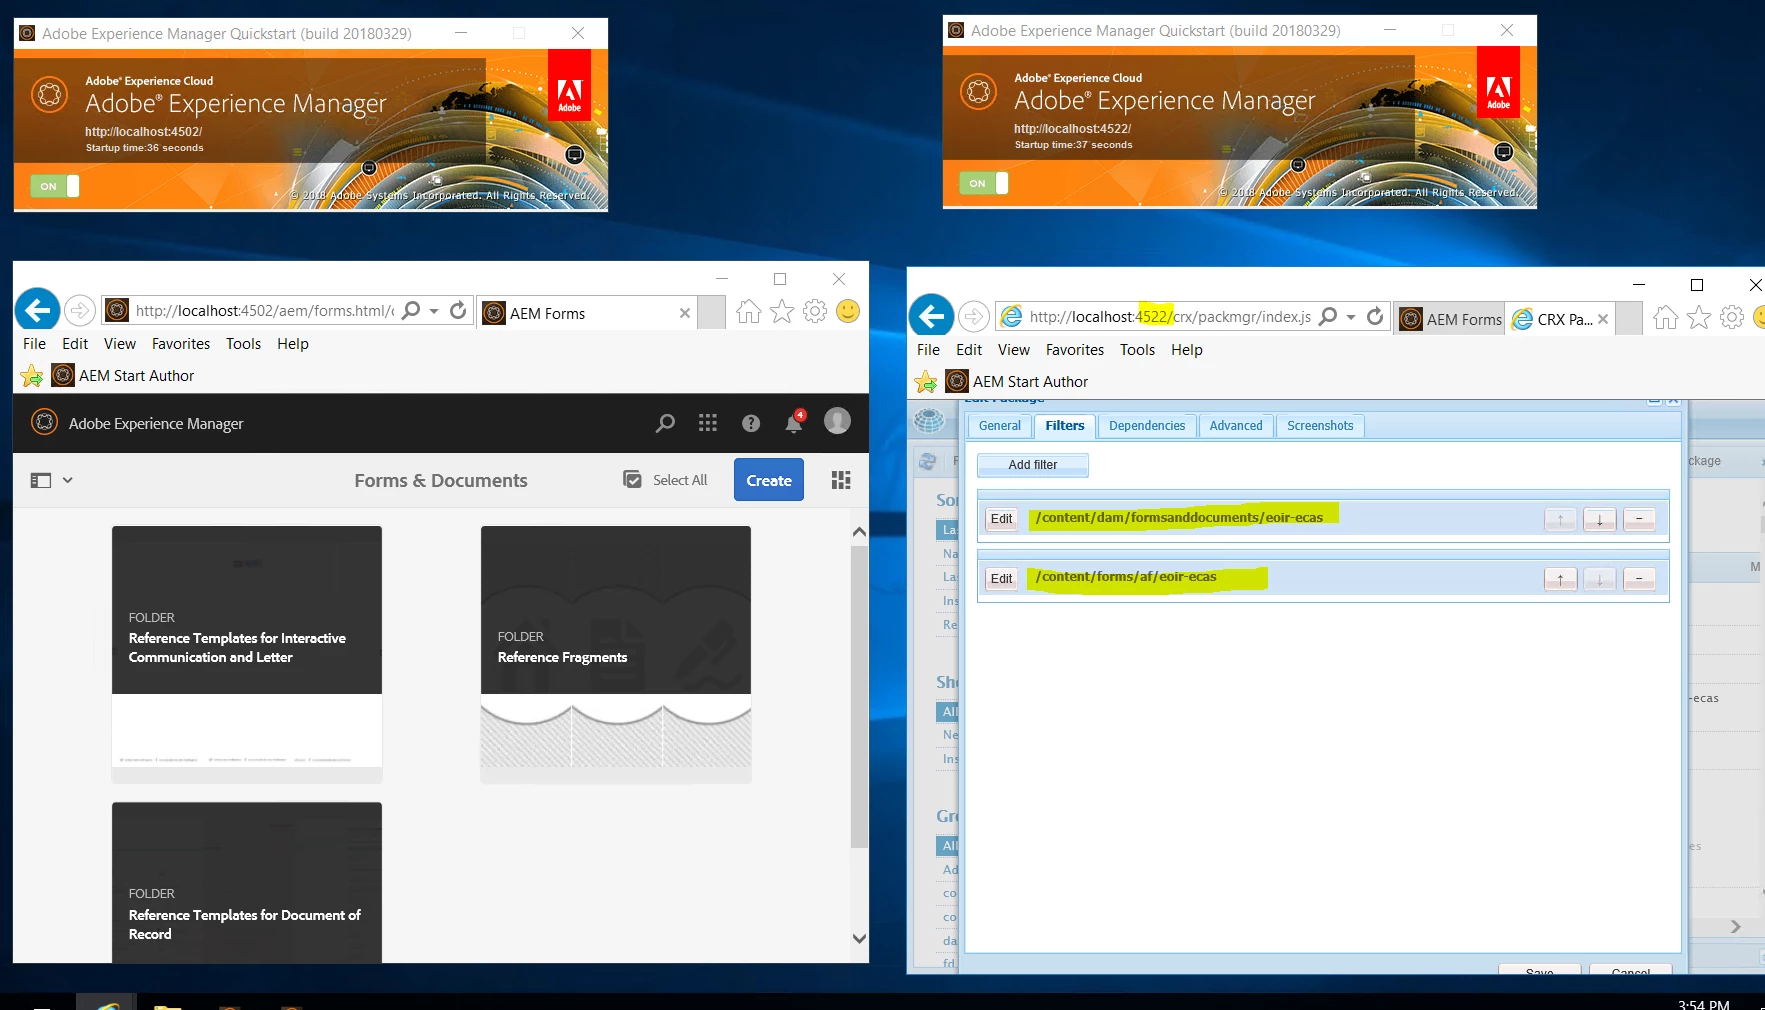The width and height of the screenshot is (1765, 1010).
Task: Open browser icon in right Quickstart window
Action: [x=1503, y=151]
